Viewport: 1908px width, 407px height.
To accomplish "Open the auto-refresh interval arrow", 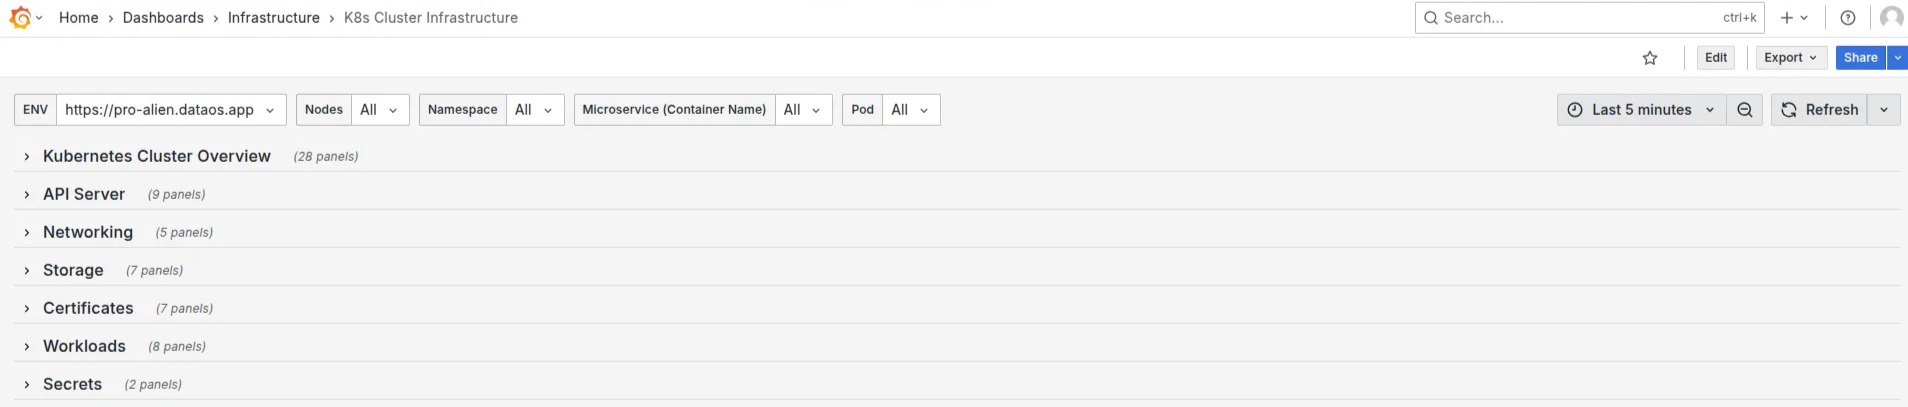I will 1884,110.
